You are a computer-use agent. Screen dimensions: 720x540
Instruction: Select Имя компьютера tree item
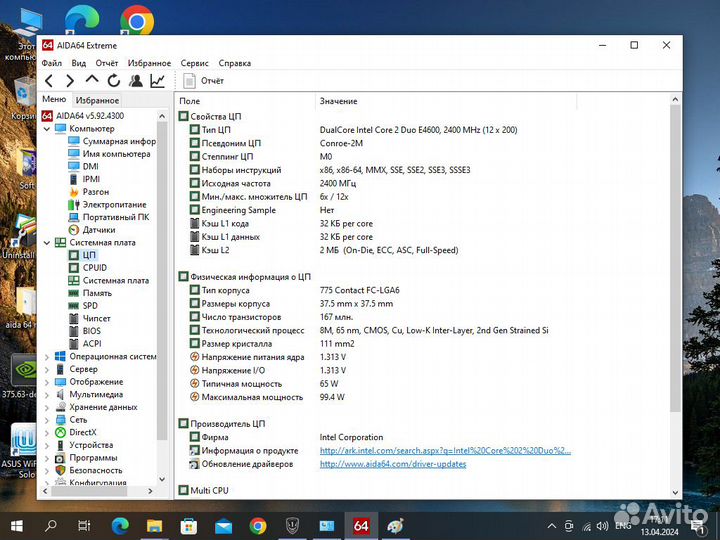click(117, 154)
